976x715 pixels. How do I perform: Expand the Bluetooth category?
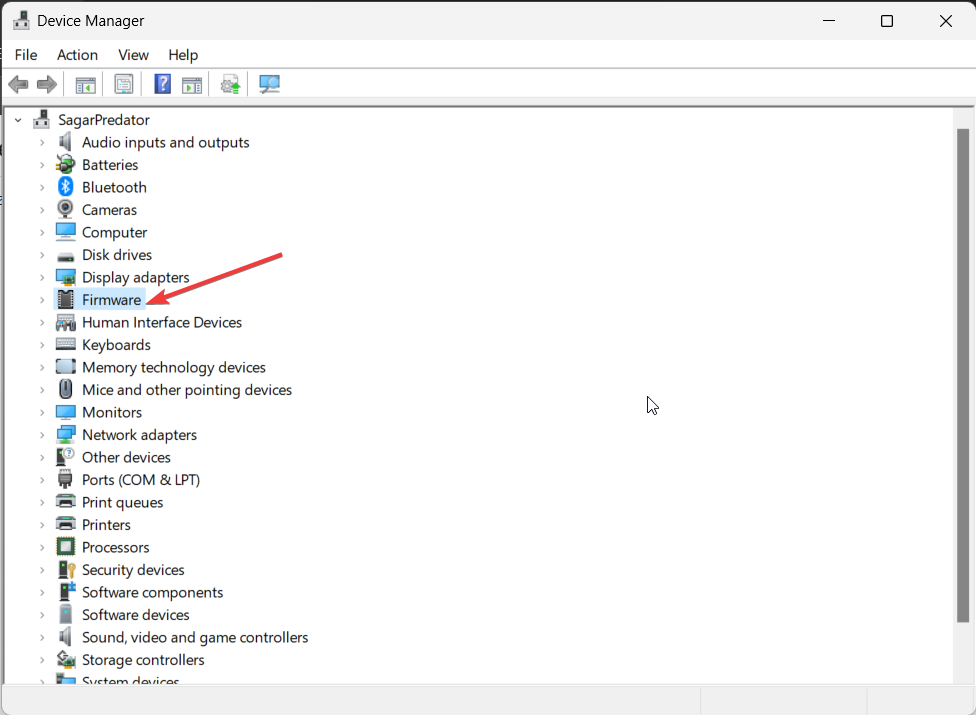pos(42,187)
